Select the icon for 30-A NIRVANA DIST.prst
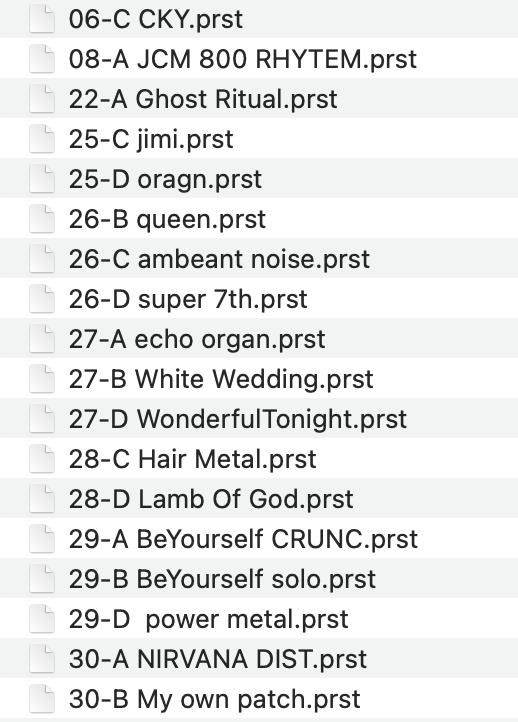Viewport: 518px width, 722px height. tap(42, 659)
